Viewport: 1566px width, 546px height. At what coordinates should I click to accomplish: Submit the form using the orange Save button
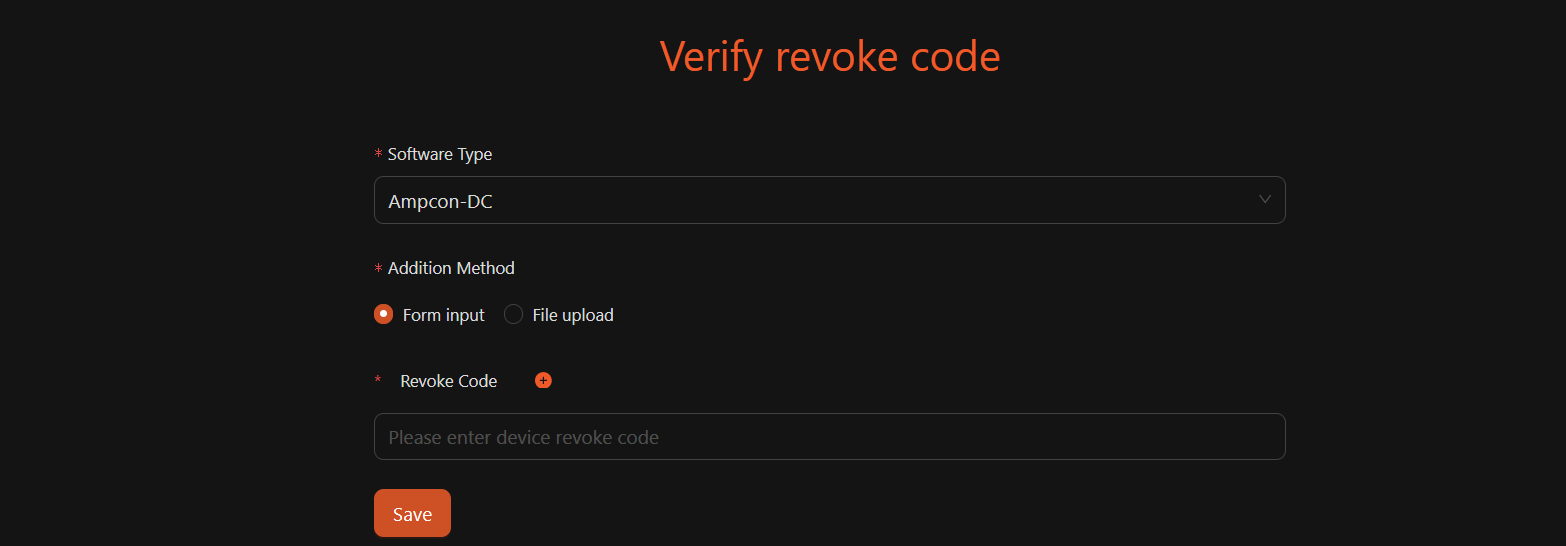(x=412, y=513)
